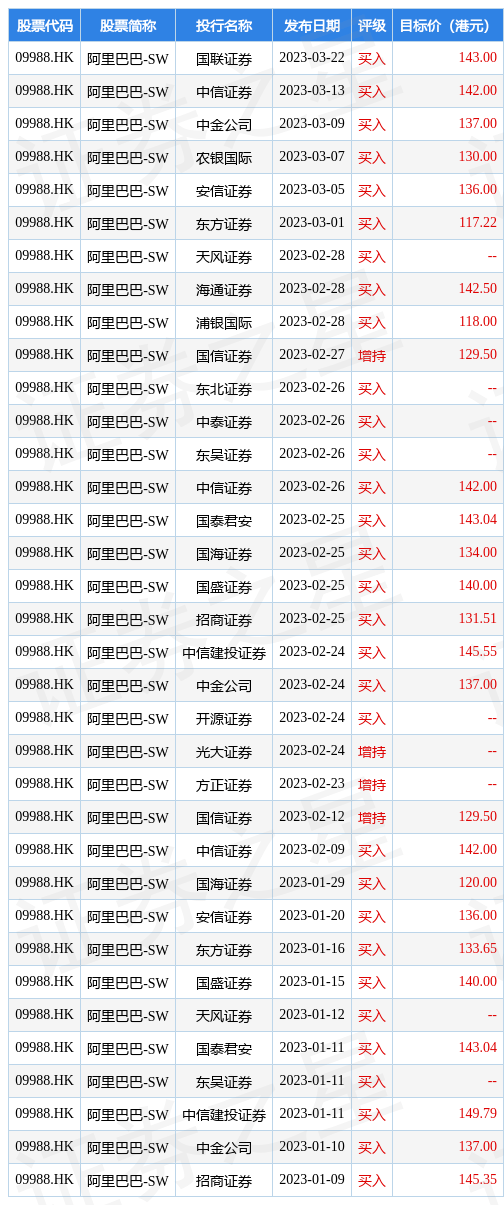Click the 149.79 target price
504x1205 pixels.
point(477,1114)
